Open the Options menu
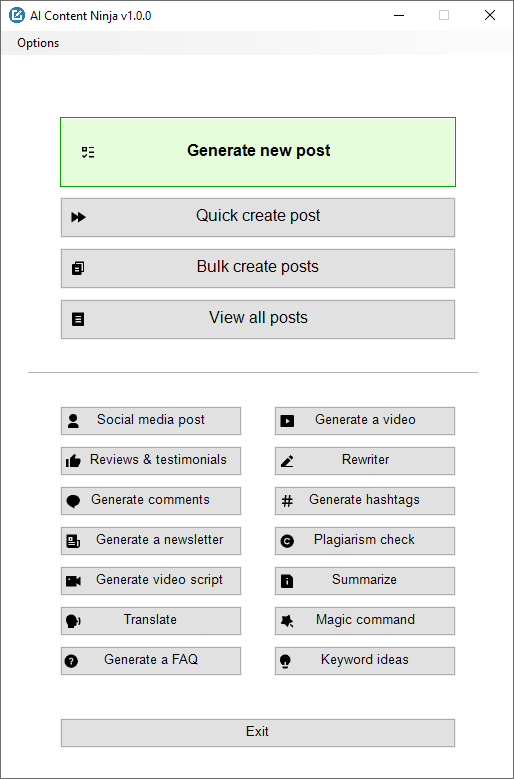This screenshot has width=514, height=779. coord(38,43)
